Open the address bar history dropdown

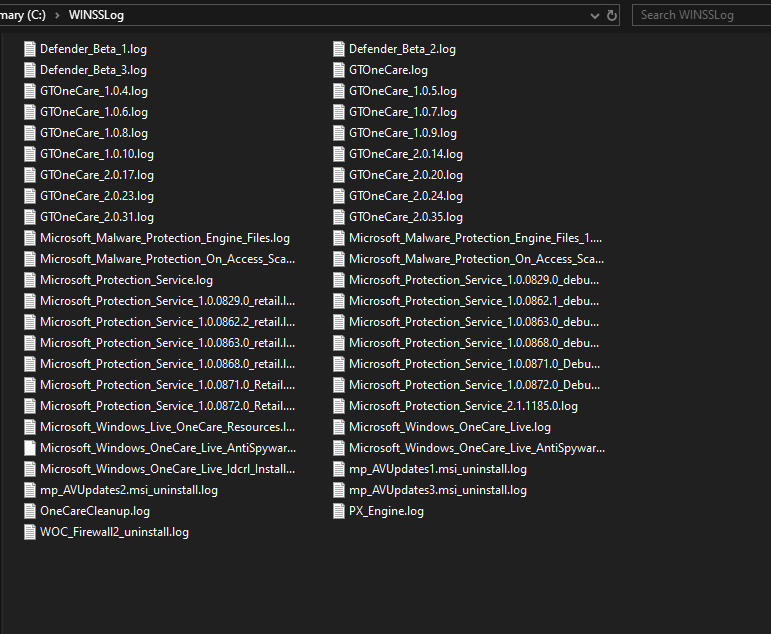pos(594,16)
